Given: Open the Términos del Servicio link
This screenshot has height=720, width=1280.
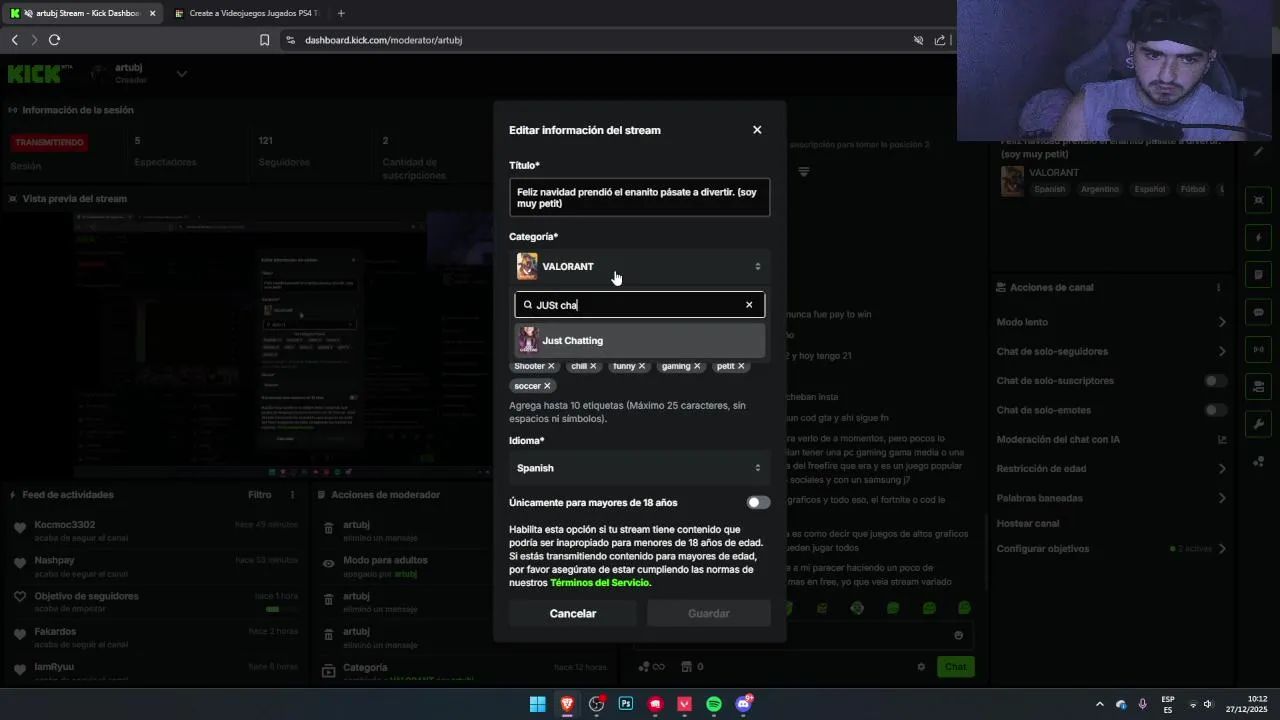Looking at the screenshot, I should (599, 582).
